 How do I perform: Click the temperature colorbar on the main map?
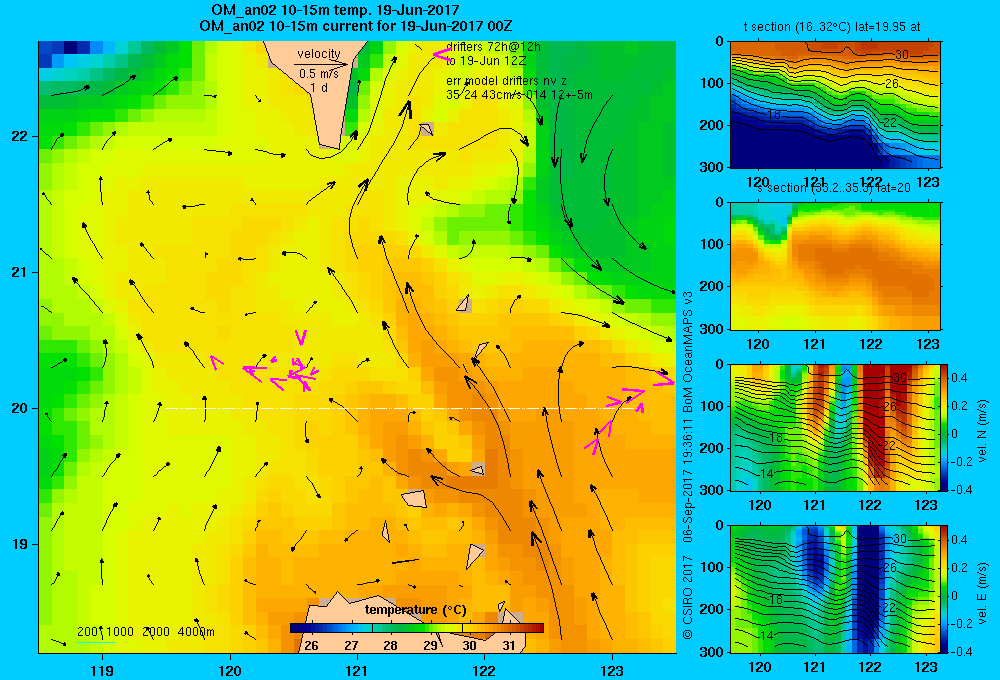(416, 628)
